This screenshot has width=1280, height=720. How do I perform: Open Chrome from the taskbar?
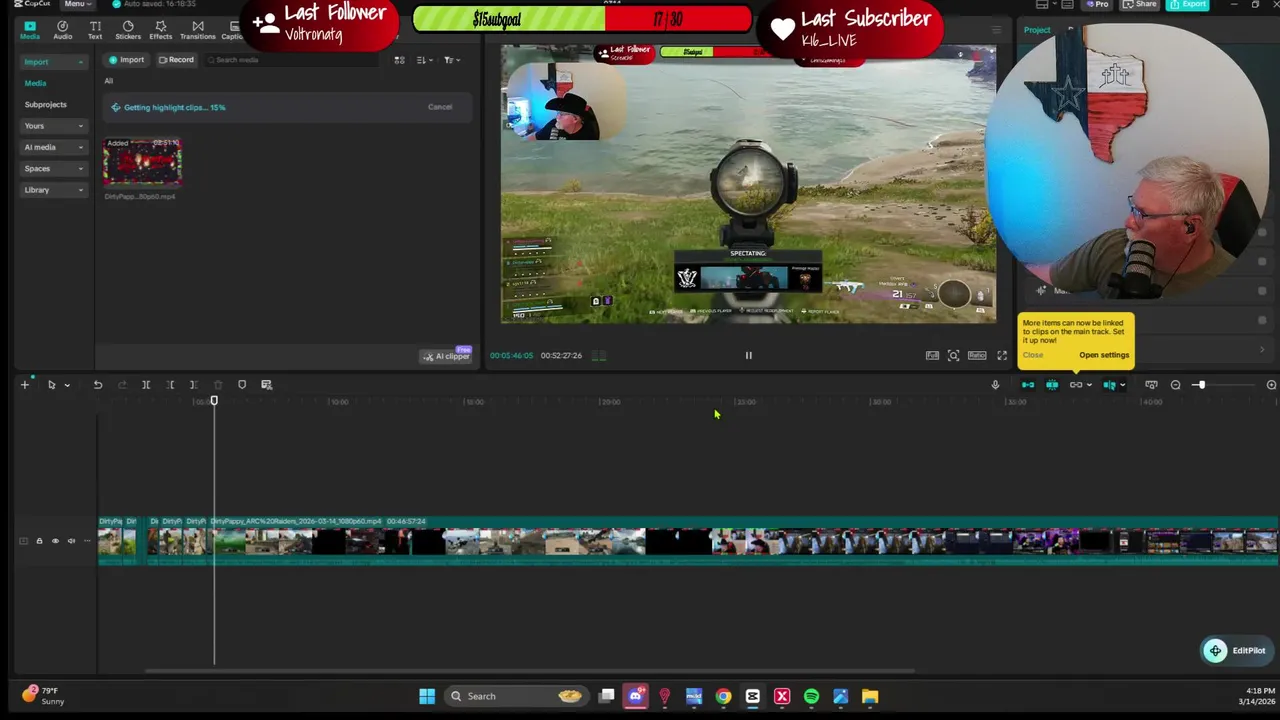(x=723, y=696)
